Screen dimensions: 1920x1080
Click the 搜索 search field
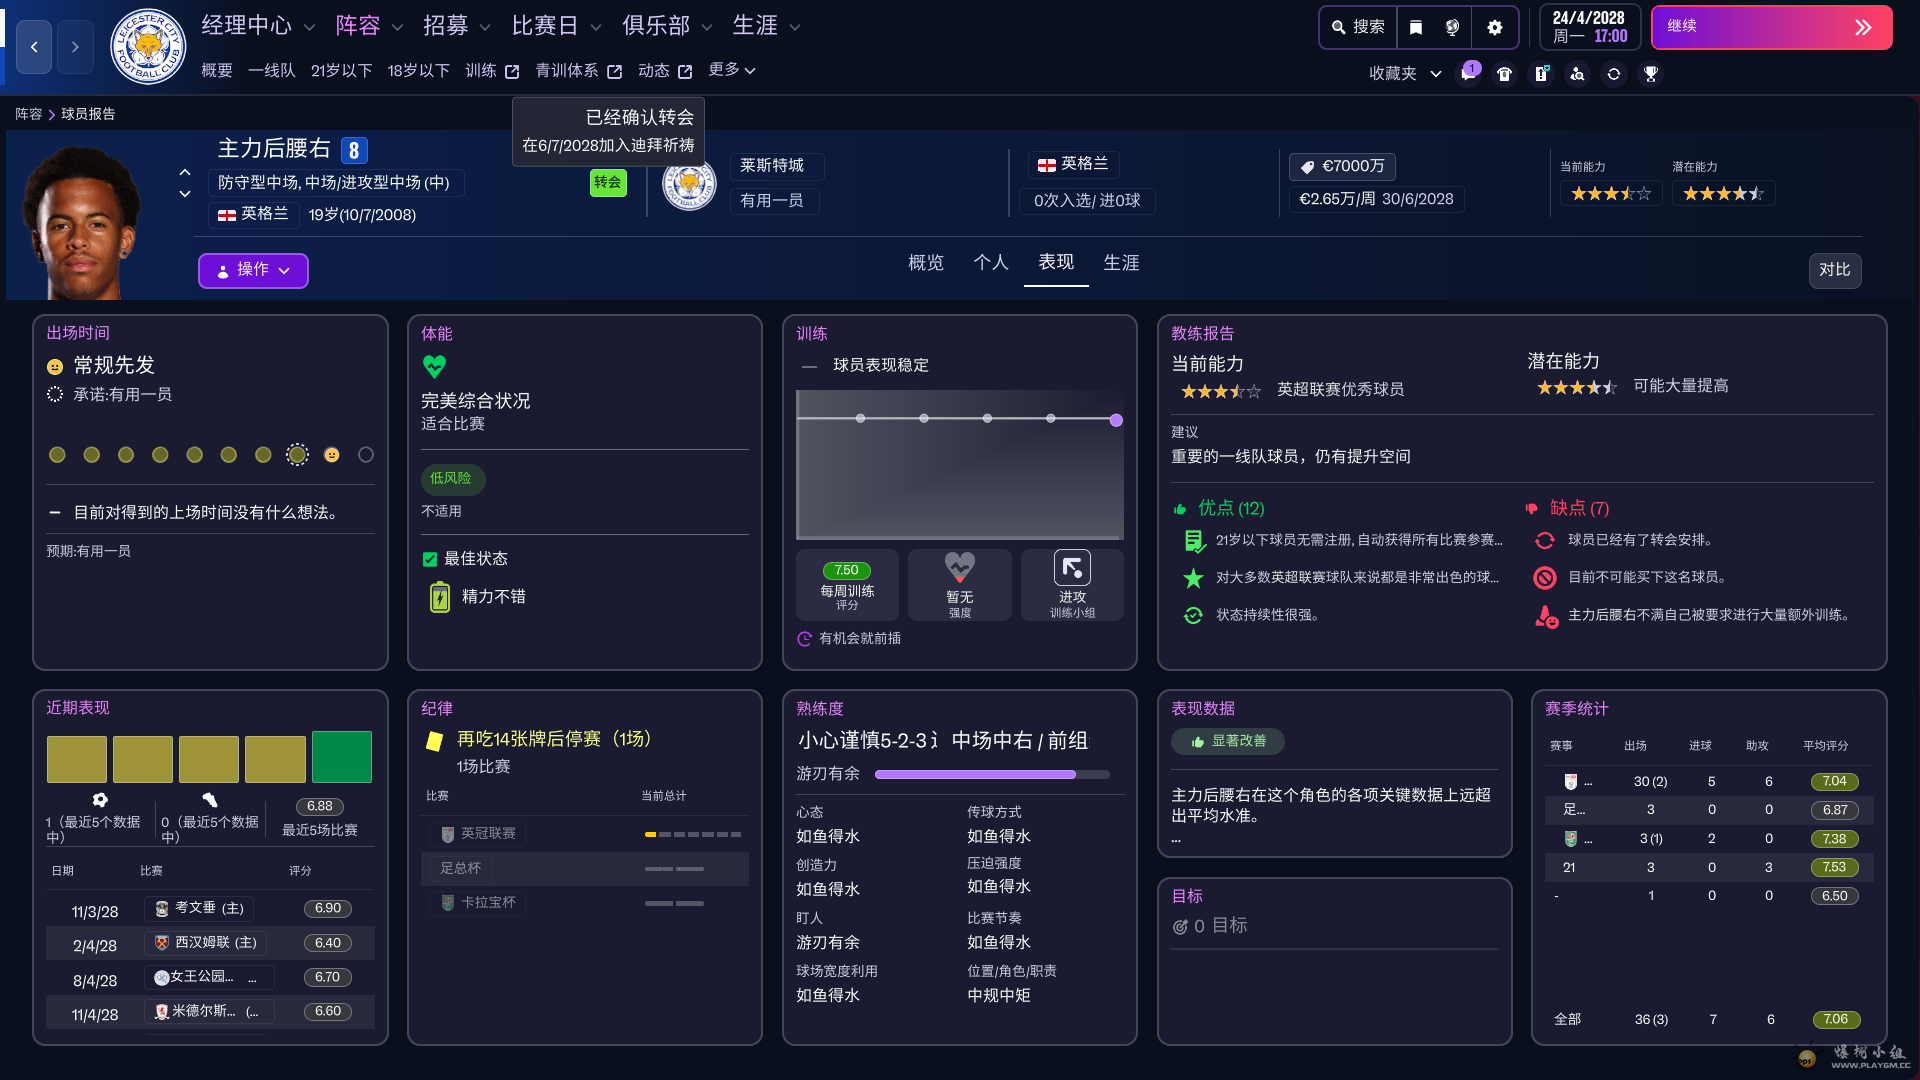click(x=1357, y=27)
